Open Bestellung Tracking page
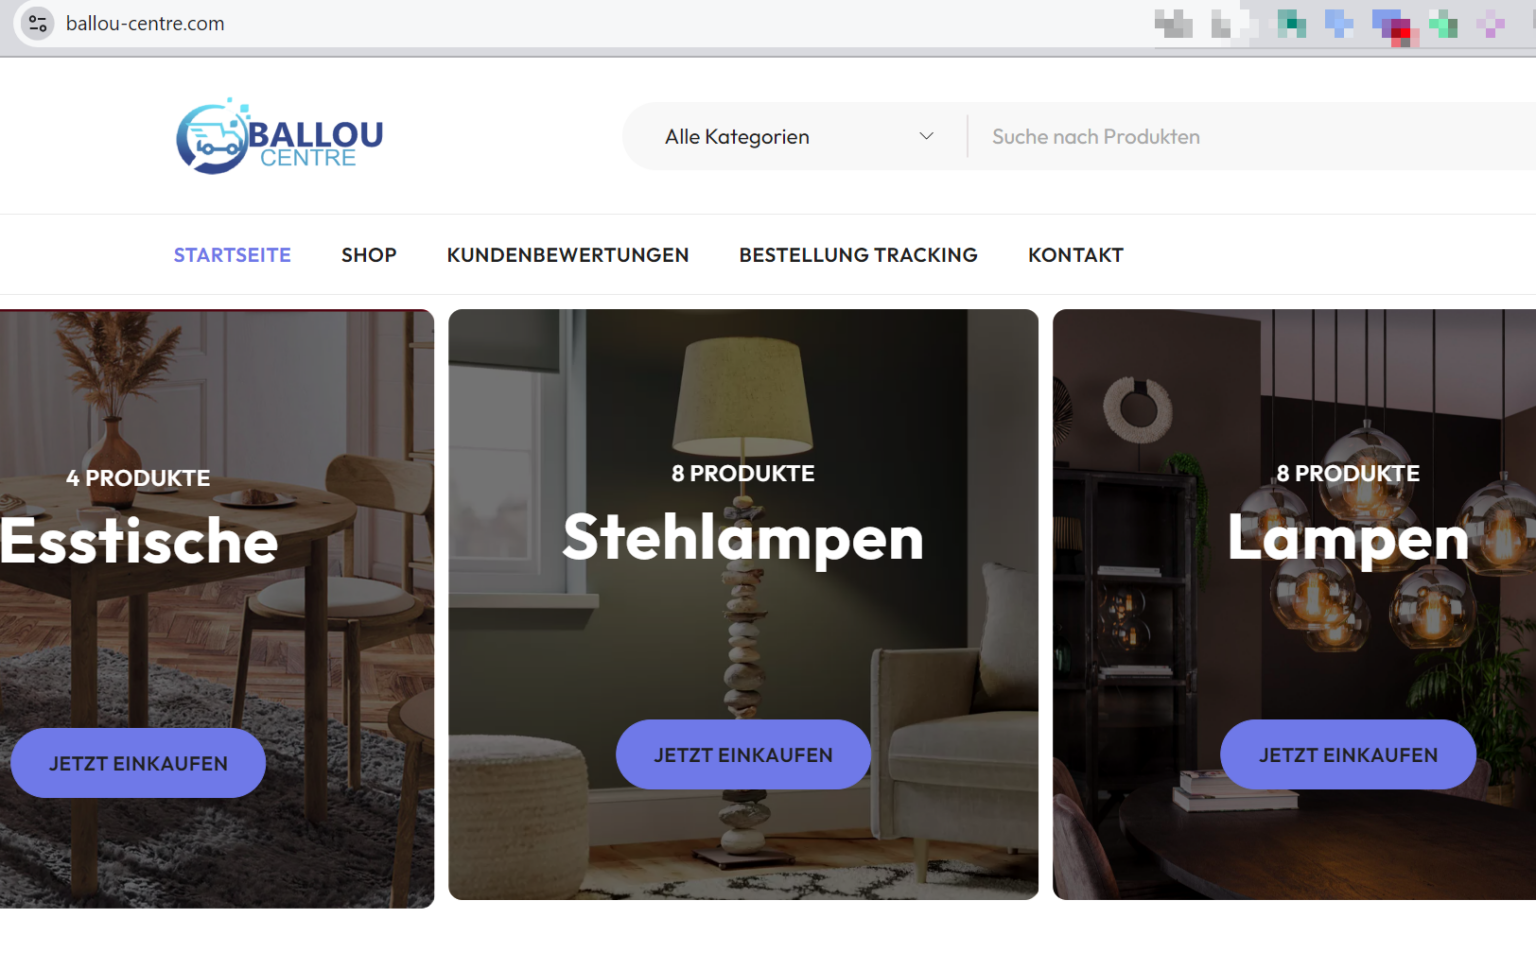Viewport: 1536px width, 970px height. 858,255
